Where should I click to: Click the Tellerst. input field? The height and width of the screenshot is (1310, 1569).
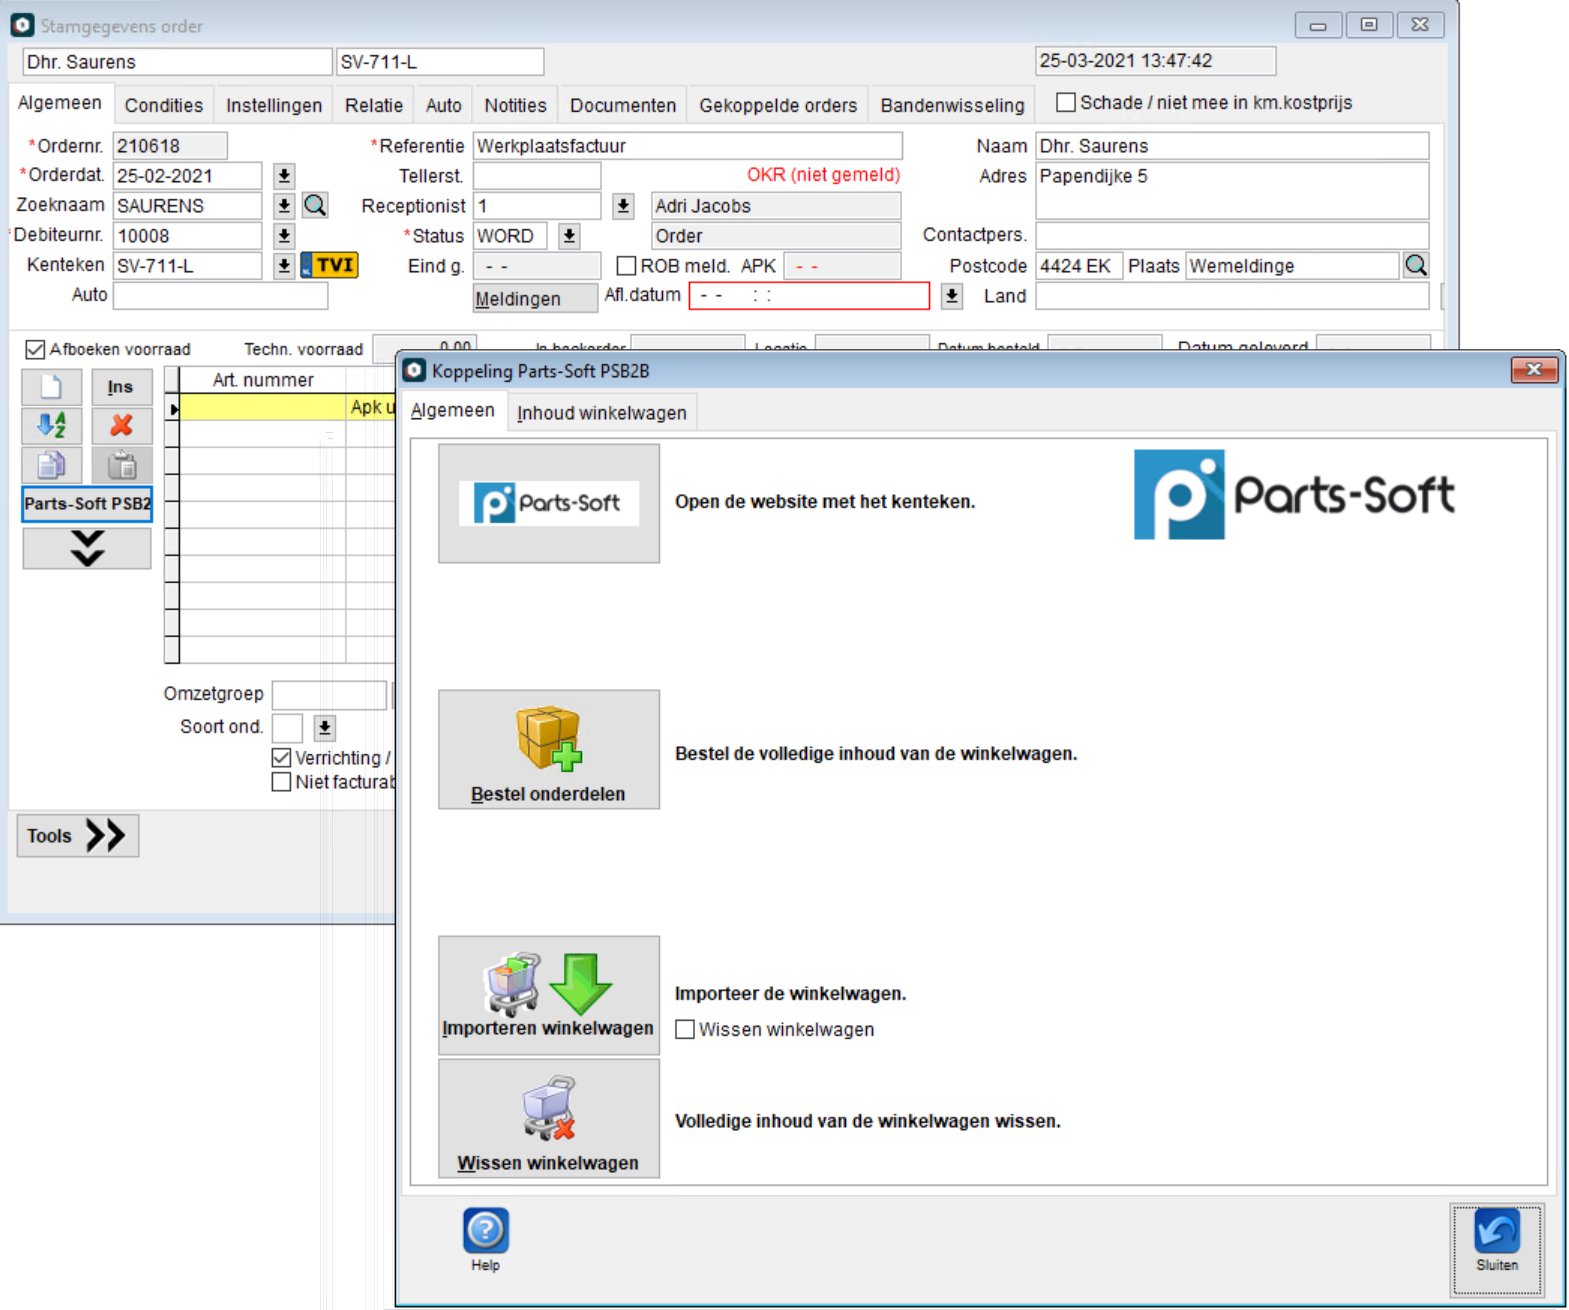click(x=537, y=176)
